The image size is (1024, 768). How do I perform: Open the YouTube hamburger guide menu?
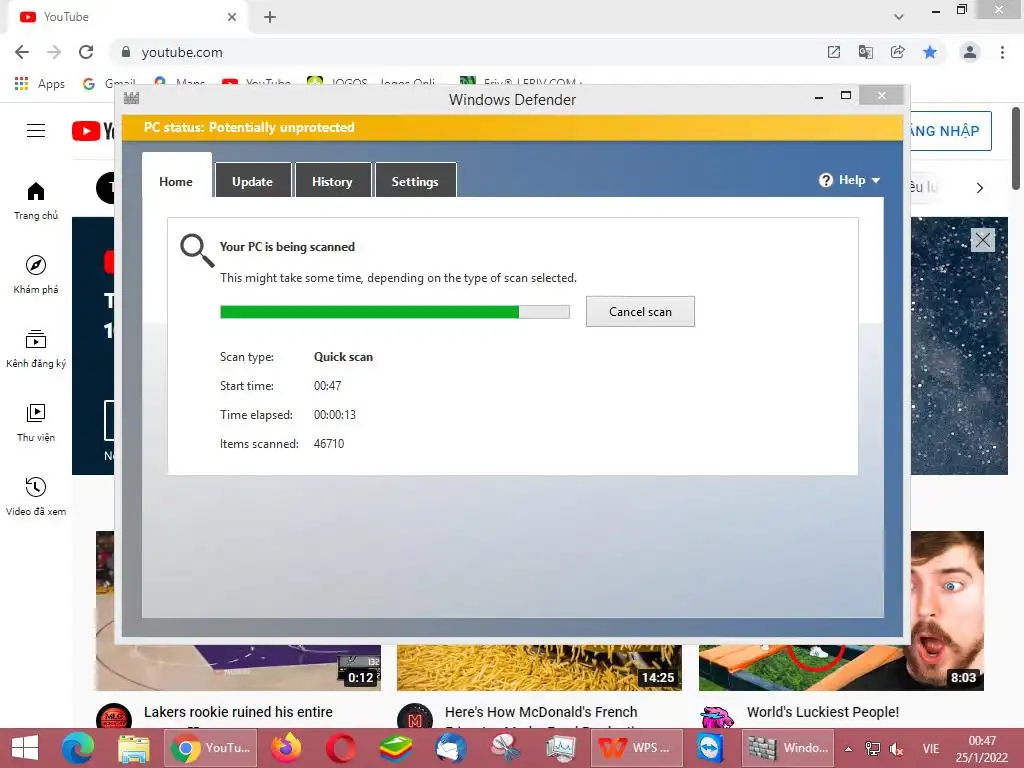click(x=36, y=131)
